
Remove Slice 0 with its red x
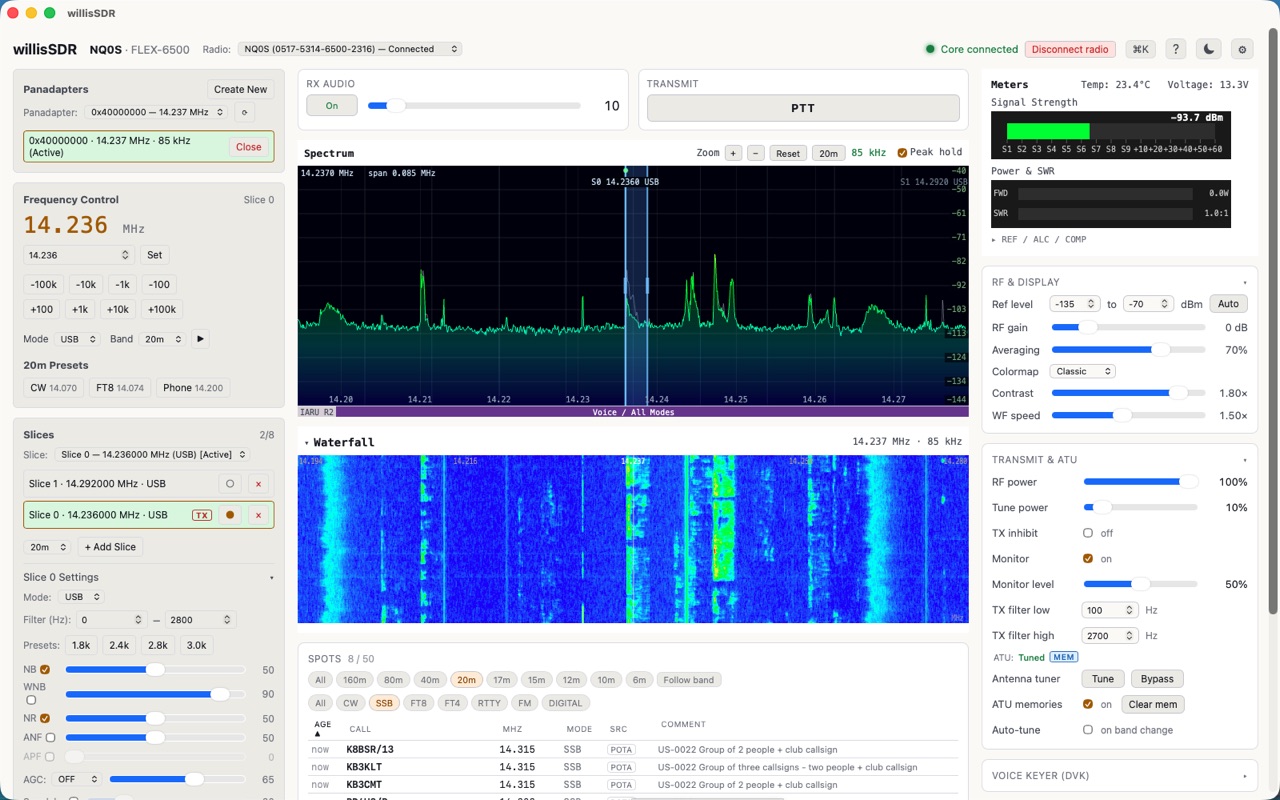tap(258, 515)
